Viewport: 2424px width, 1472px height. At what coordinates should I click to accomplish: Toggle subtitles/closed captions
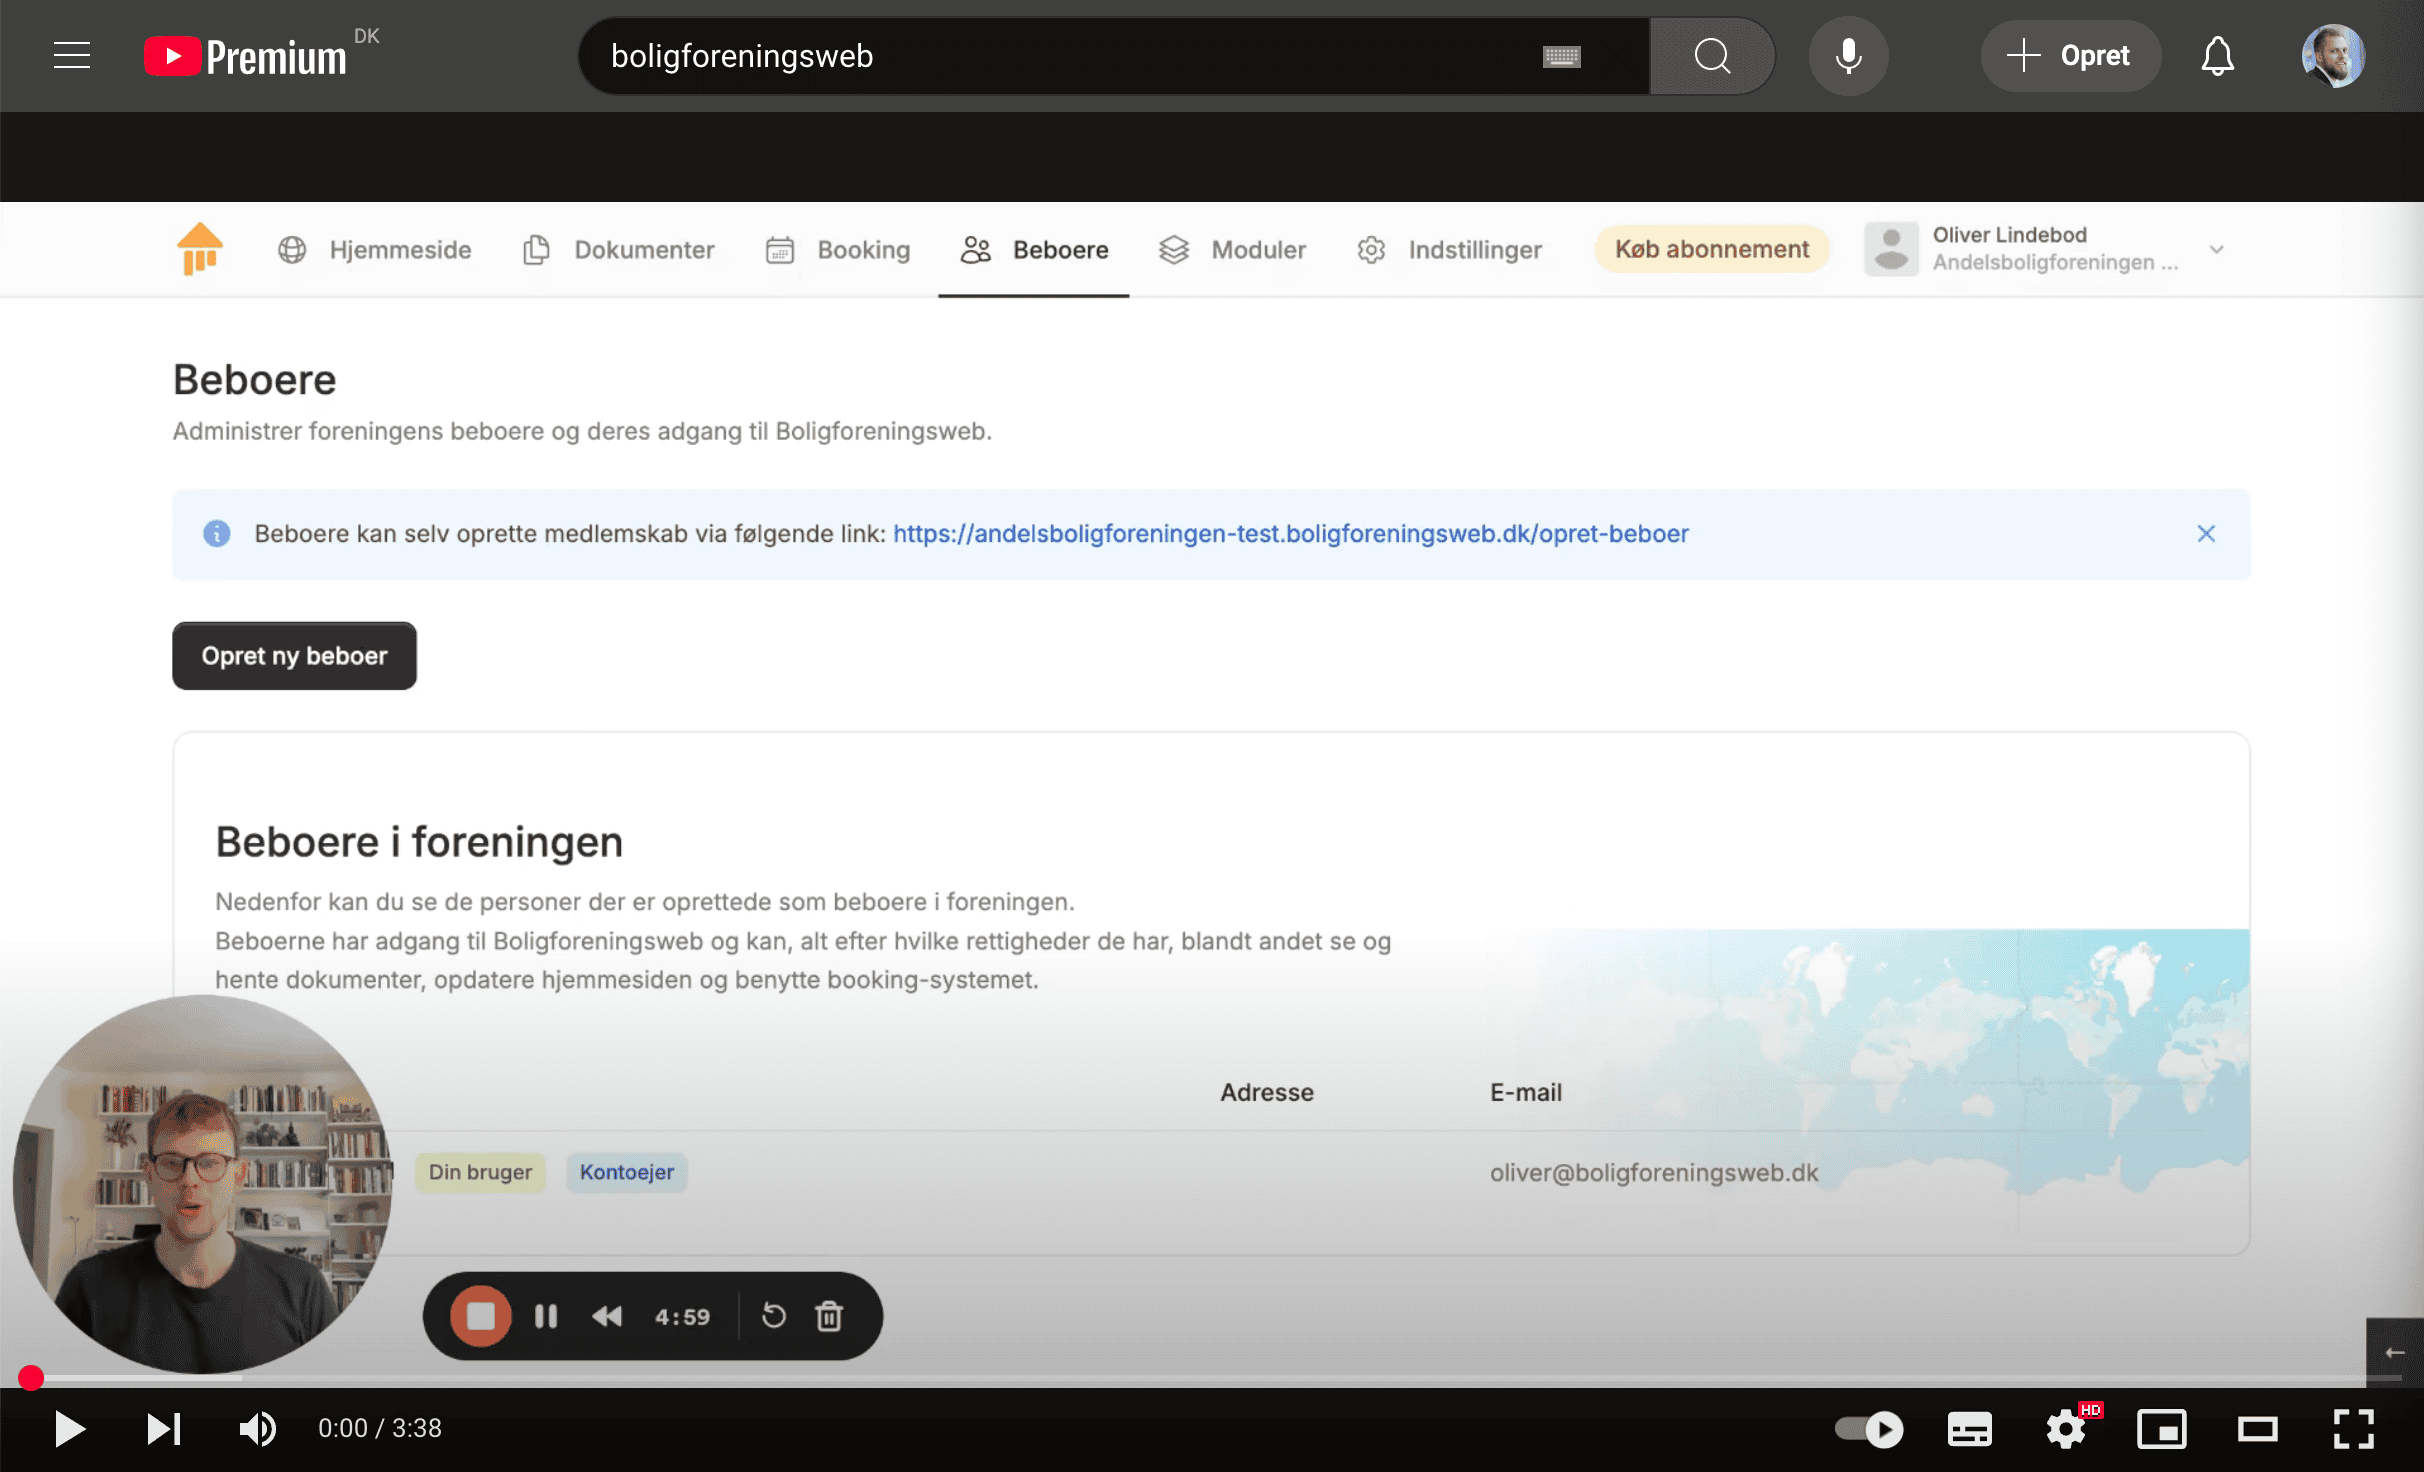point(1970,1429)
